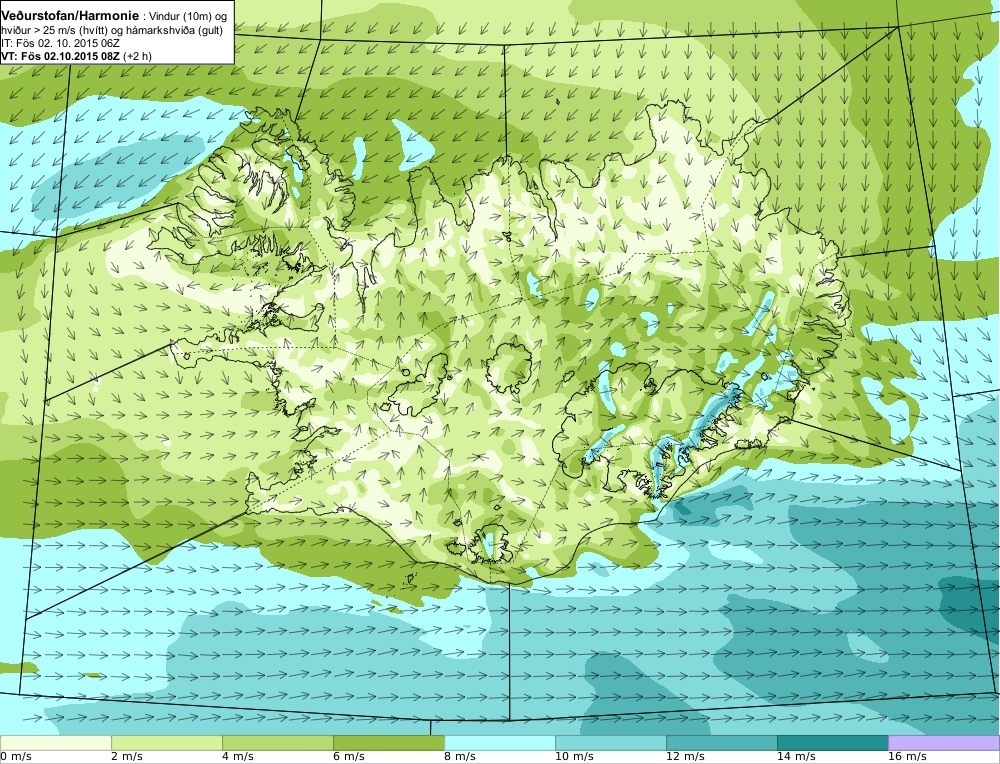Image resolution: width=1000 pixels, height=764 pixels.
Task: Click the 2 m/s legend color swatch
Action: pyautogui.click(x=166, y=743)
